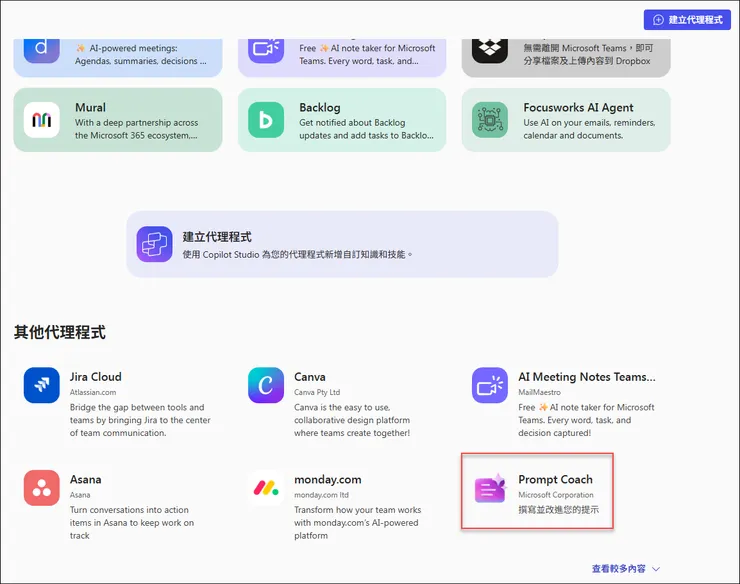Image resolution: width=740 pixels, height=584 pixels.
Task: Click the monday.com icon
Action: (x=266, y=488)
